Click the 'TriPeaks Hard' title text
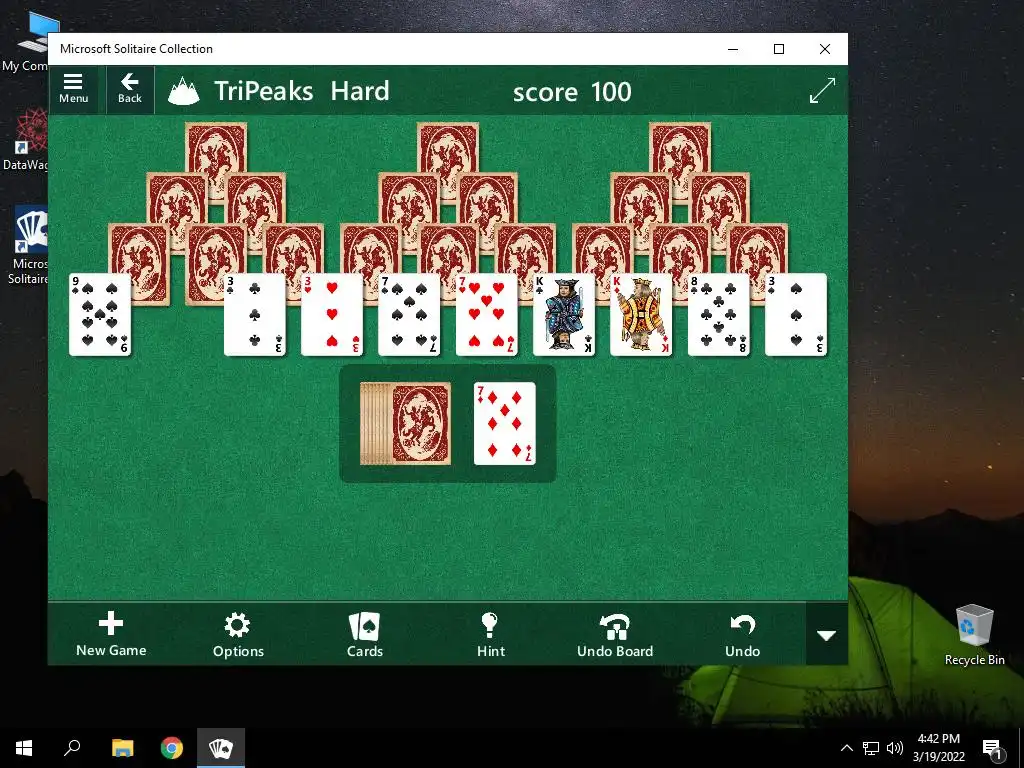This screenshot has width=1024, height=768. pos(302,91)
